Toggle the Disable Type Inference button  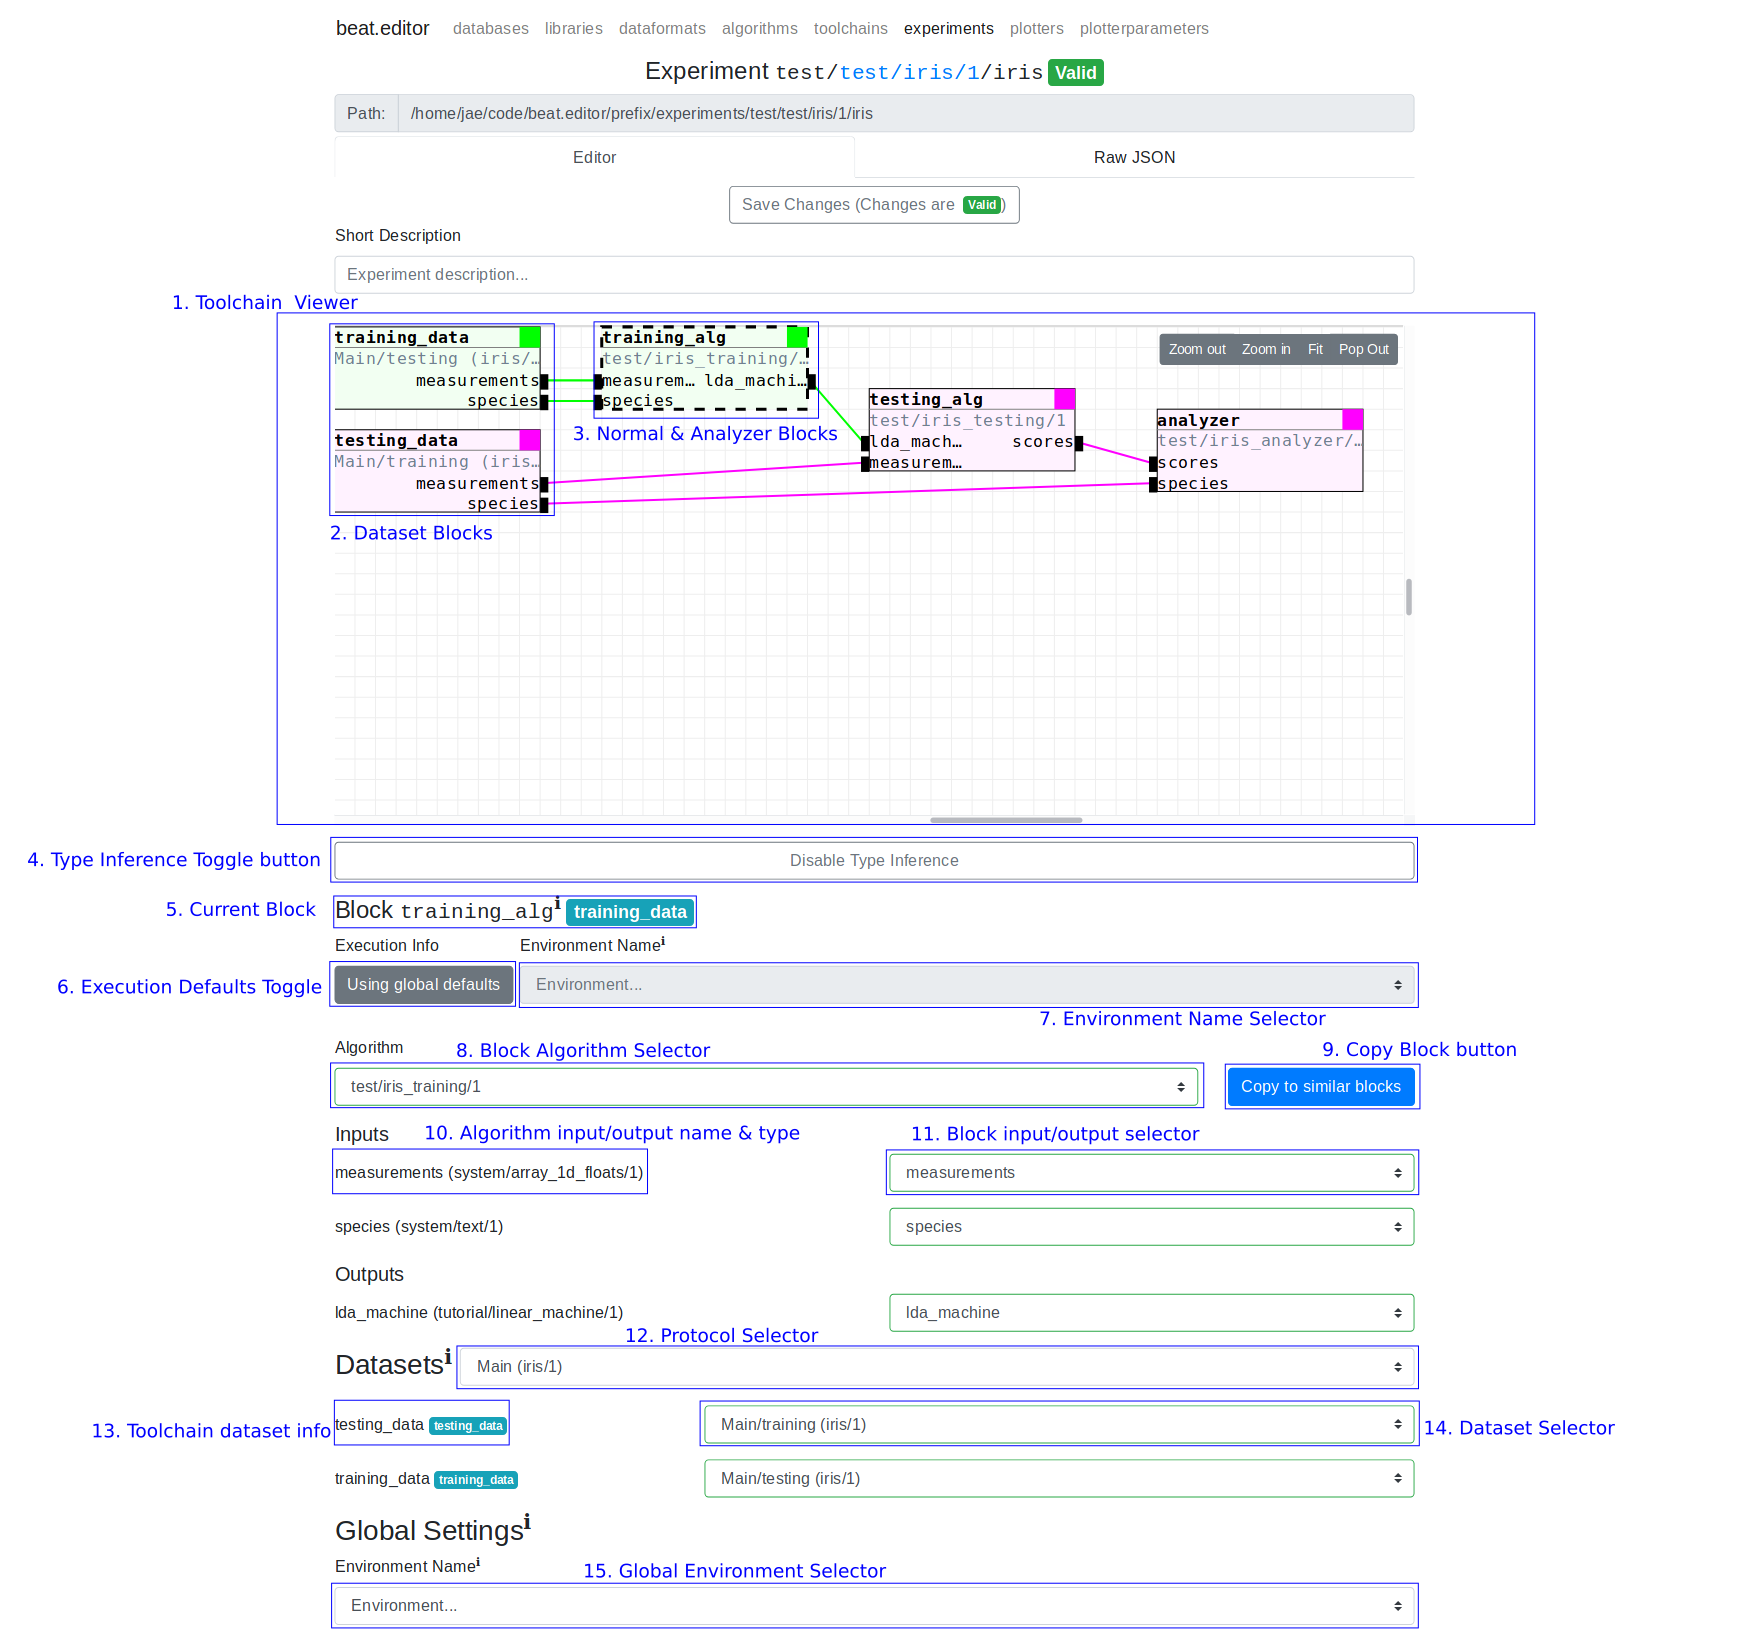(x=873, y=860)
